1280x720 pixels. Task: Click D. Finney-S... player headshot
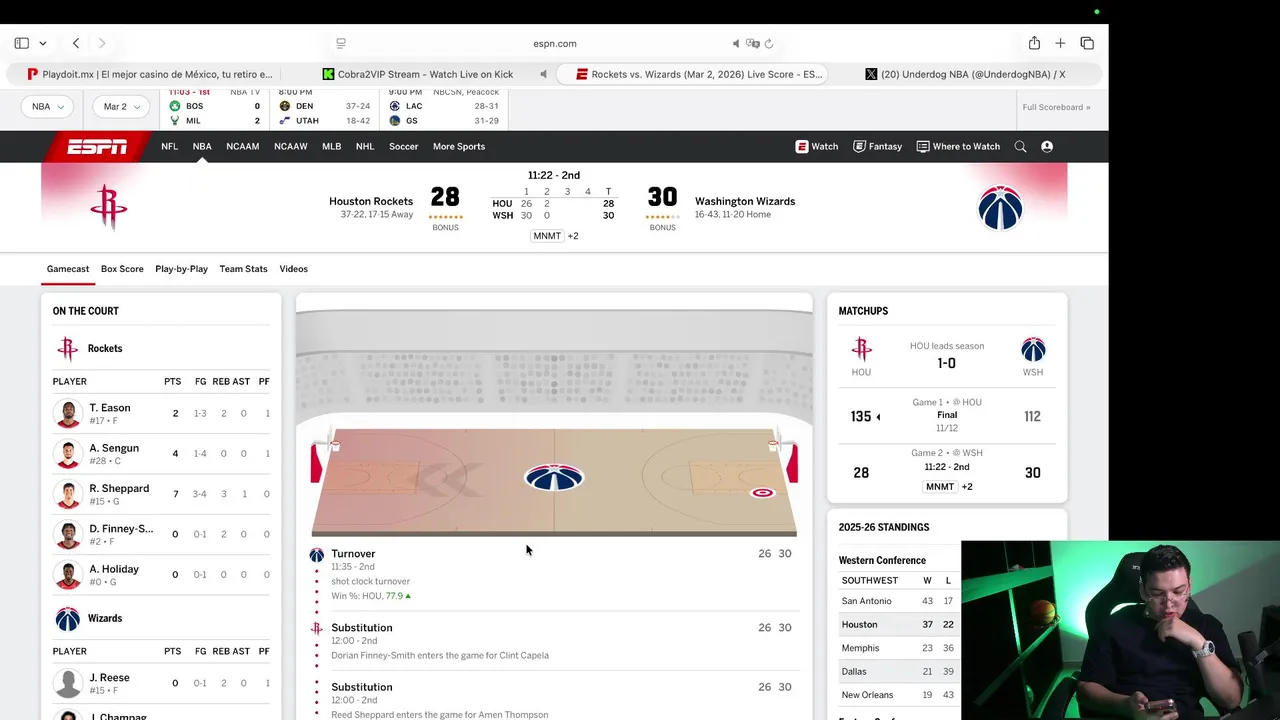[x=68, y=535]
